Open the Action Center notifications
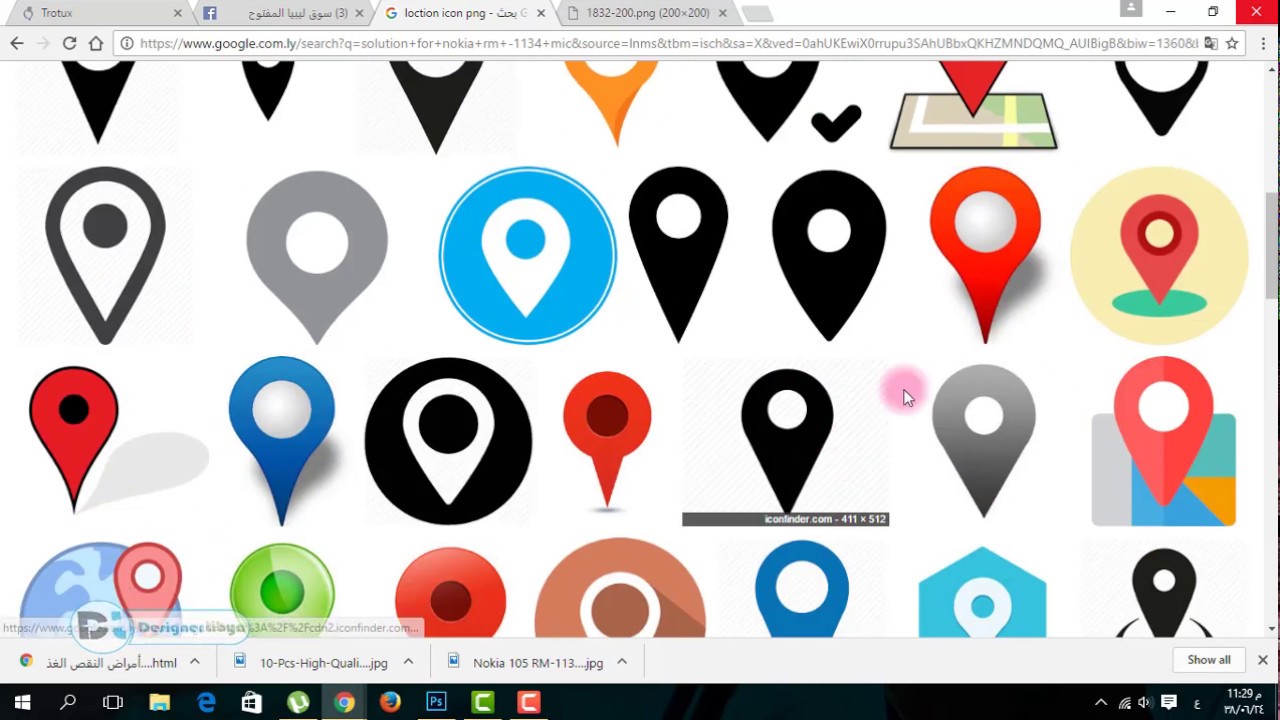 [1169, 702]
